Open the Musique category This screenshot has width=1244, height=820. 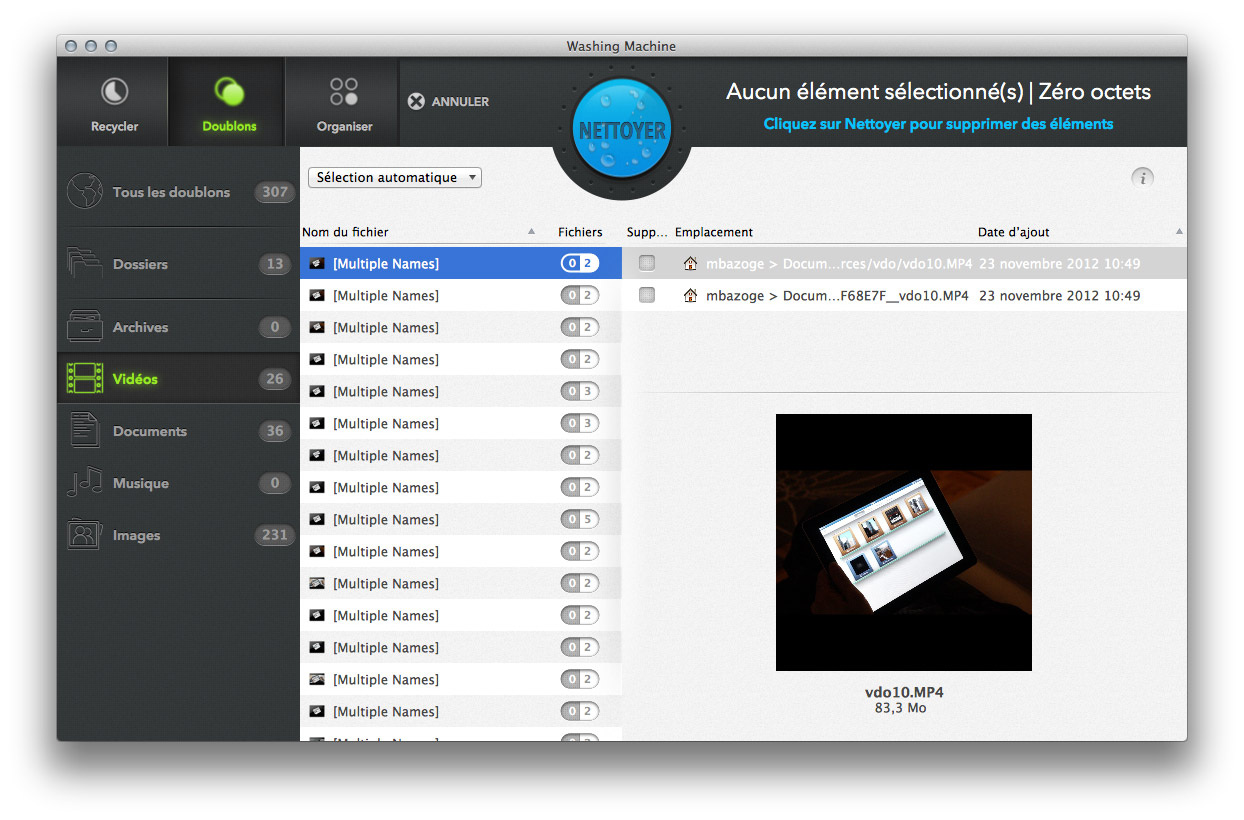[x=178, y=483]
